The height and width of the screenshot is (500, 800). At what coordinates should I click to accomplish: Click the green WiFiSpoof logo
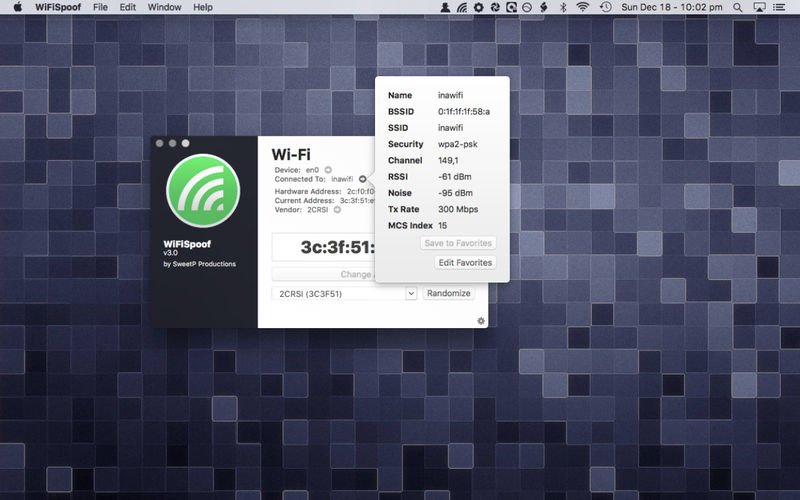click(x=204, y=193)
